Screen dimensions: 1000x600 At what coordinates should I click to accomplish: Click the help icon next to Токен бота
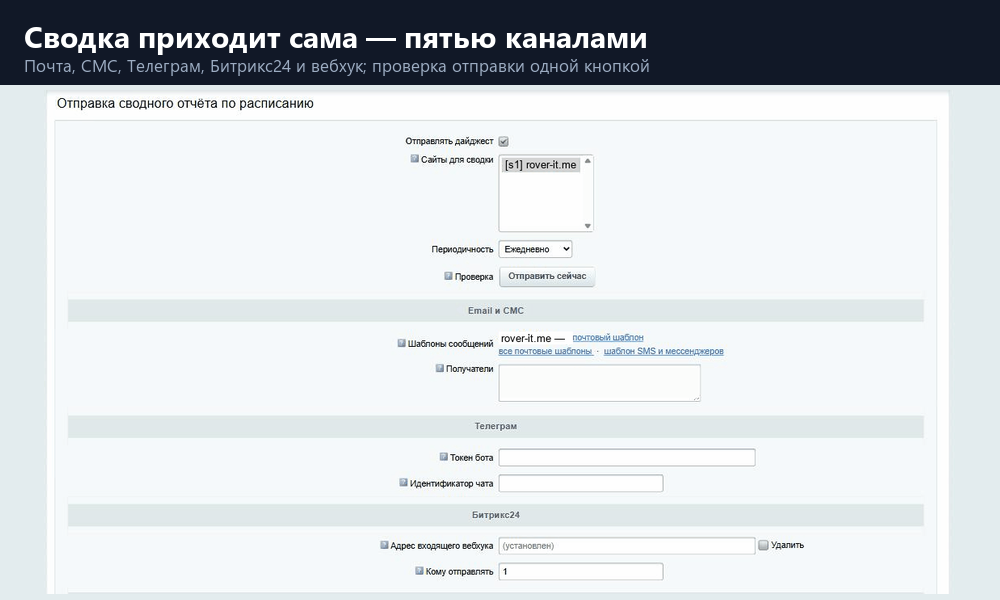[x=443, y=457]
